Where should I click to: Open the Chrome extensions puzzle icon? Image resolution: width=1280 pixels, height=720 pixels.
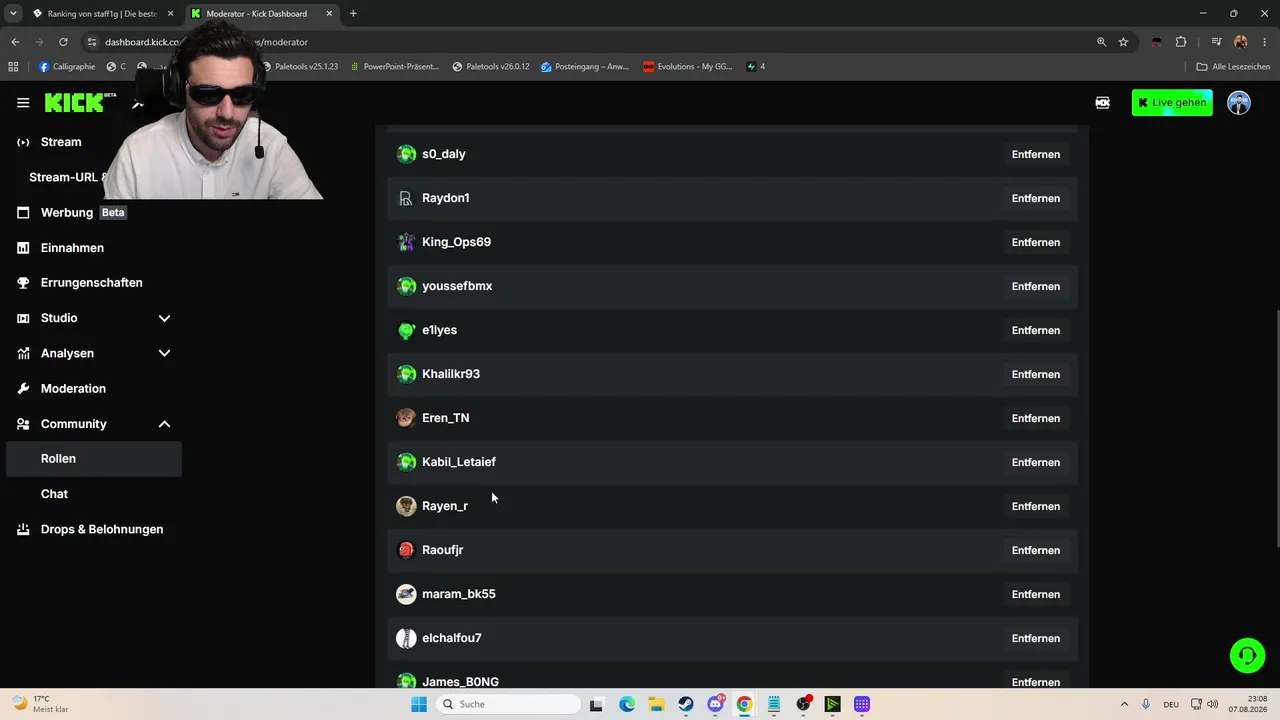pyautogui.click(x=1181, y=42)
